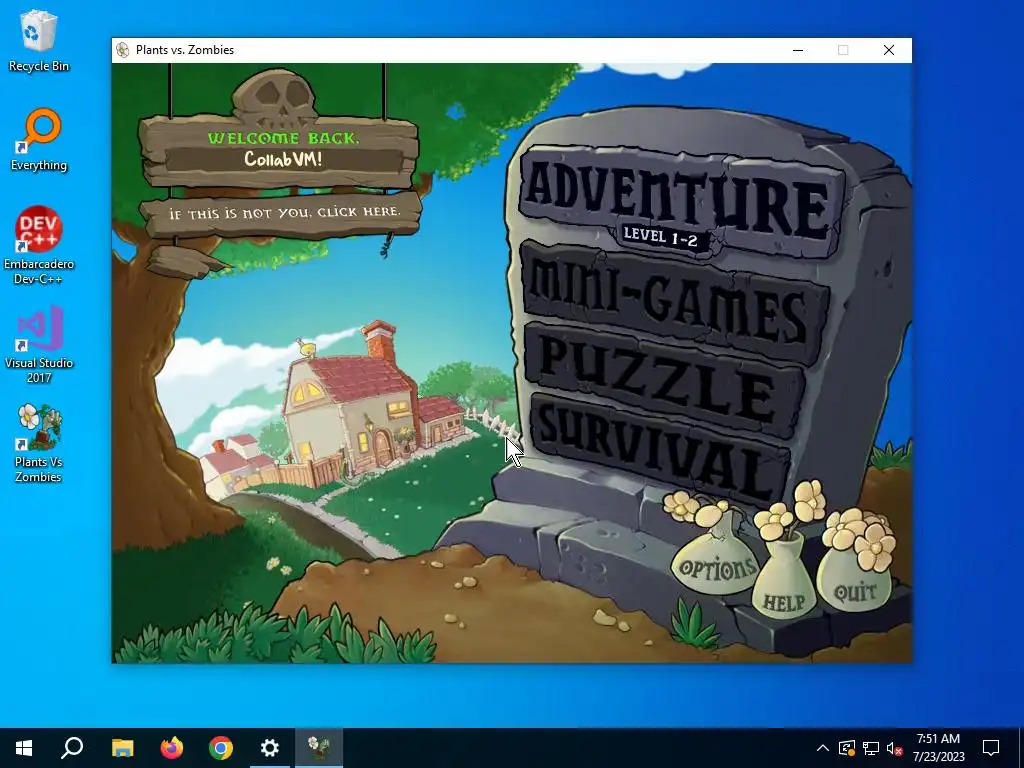
Task: Choose Survival mode on the tombstone
Action: pos(660,447)
